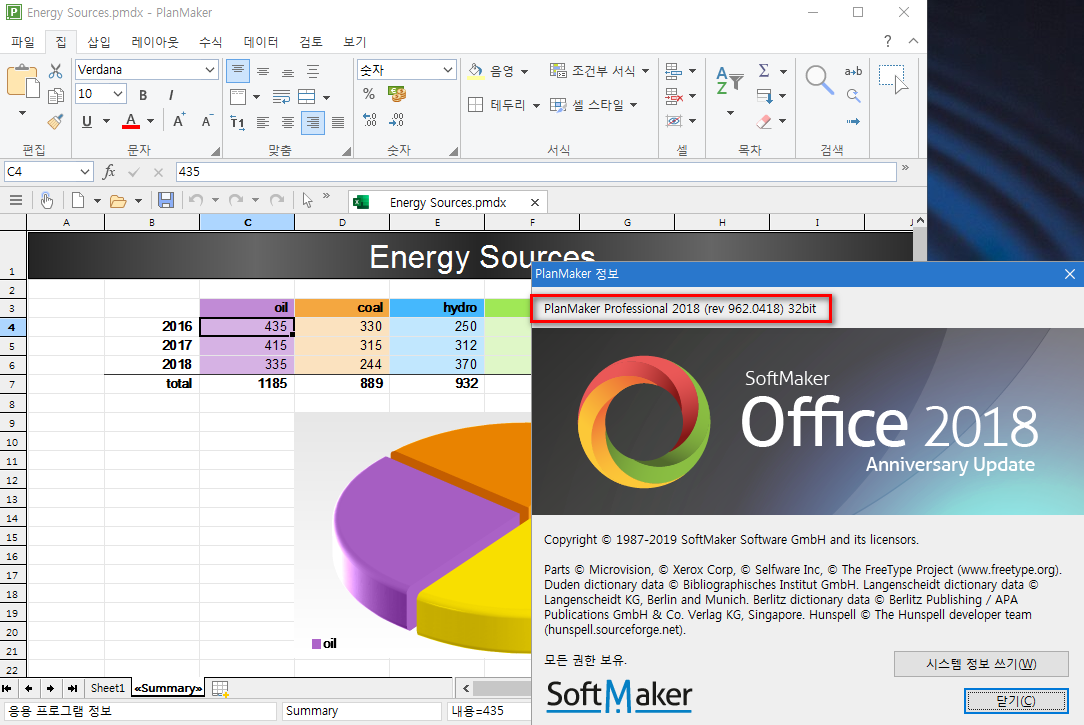Switch to the 레이아웃 ribbon tab
1084x725 pixels.
[155, 41]
